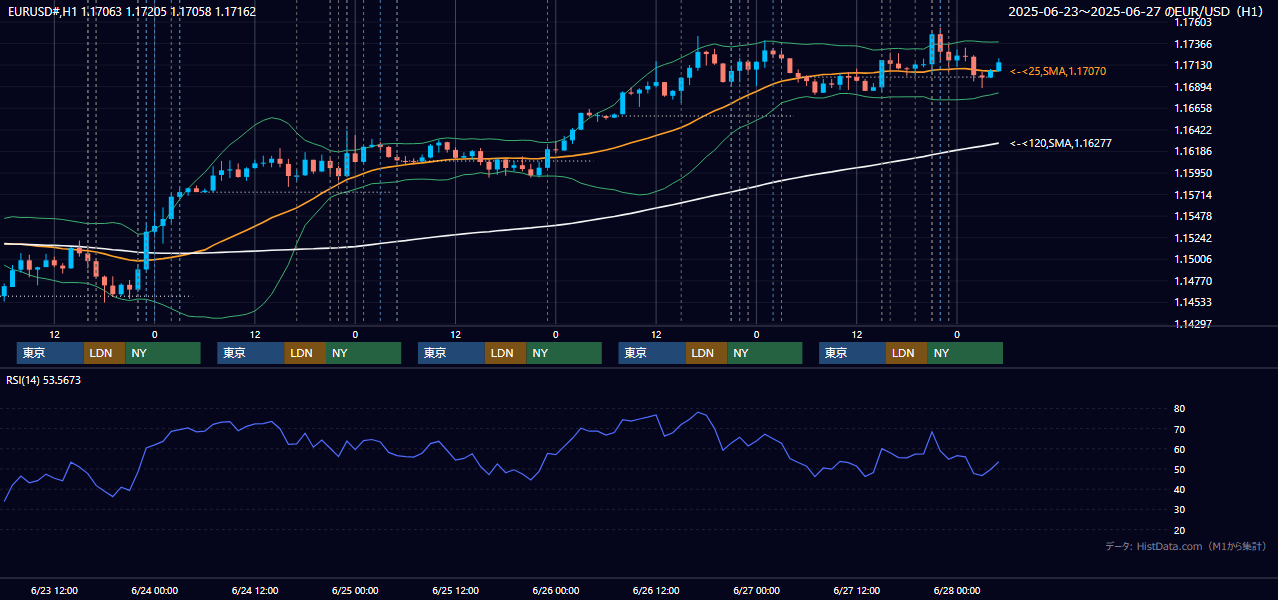Click RSI scale value 50
Screen dimensions: 1278x600
(x=1180, y=469)
